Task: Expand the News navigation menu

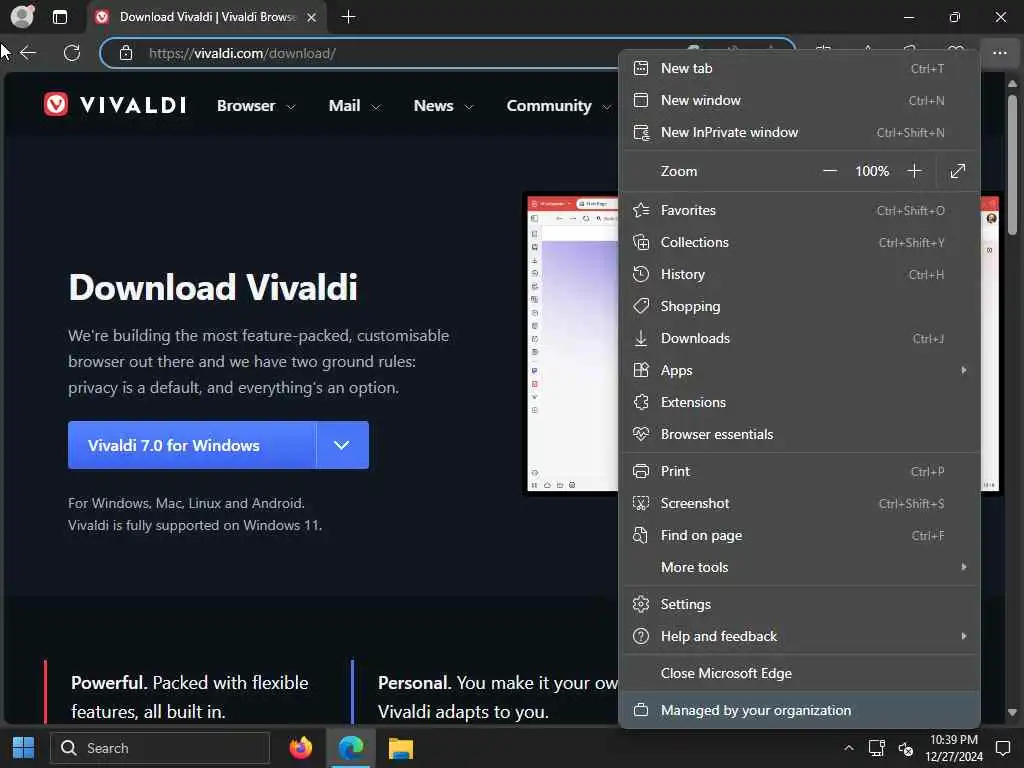Action: coord(443,106)
